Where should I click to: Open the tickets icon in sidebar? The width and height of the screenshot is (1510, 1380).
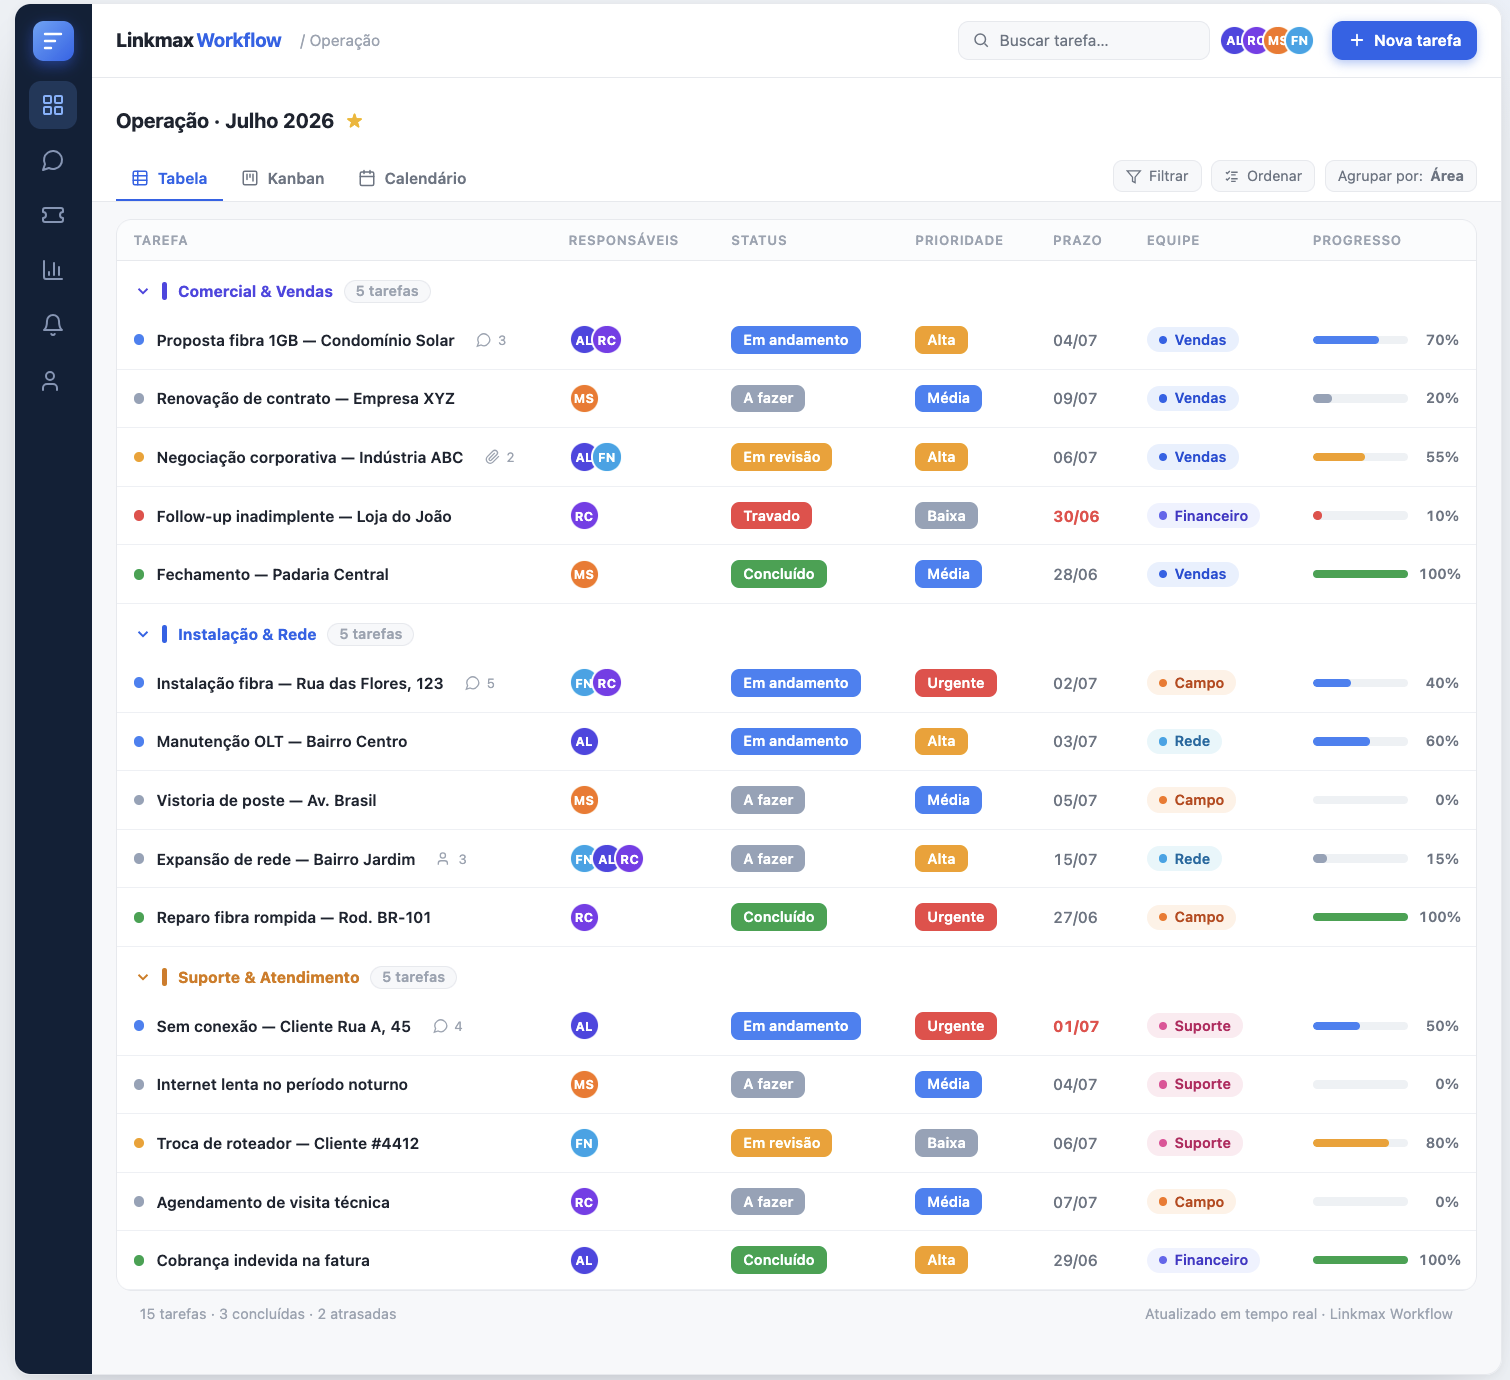53,215
